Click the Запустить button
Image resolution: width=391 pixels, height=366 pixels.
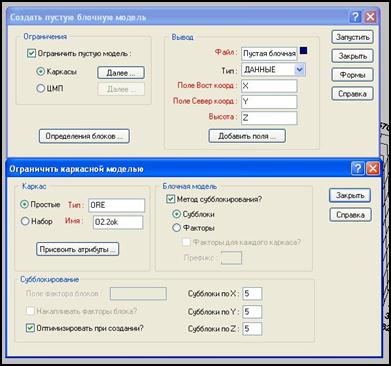pyautogui.click(x=352, y=37)
